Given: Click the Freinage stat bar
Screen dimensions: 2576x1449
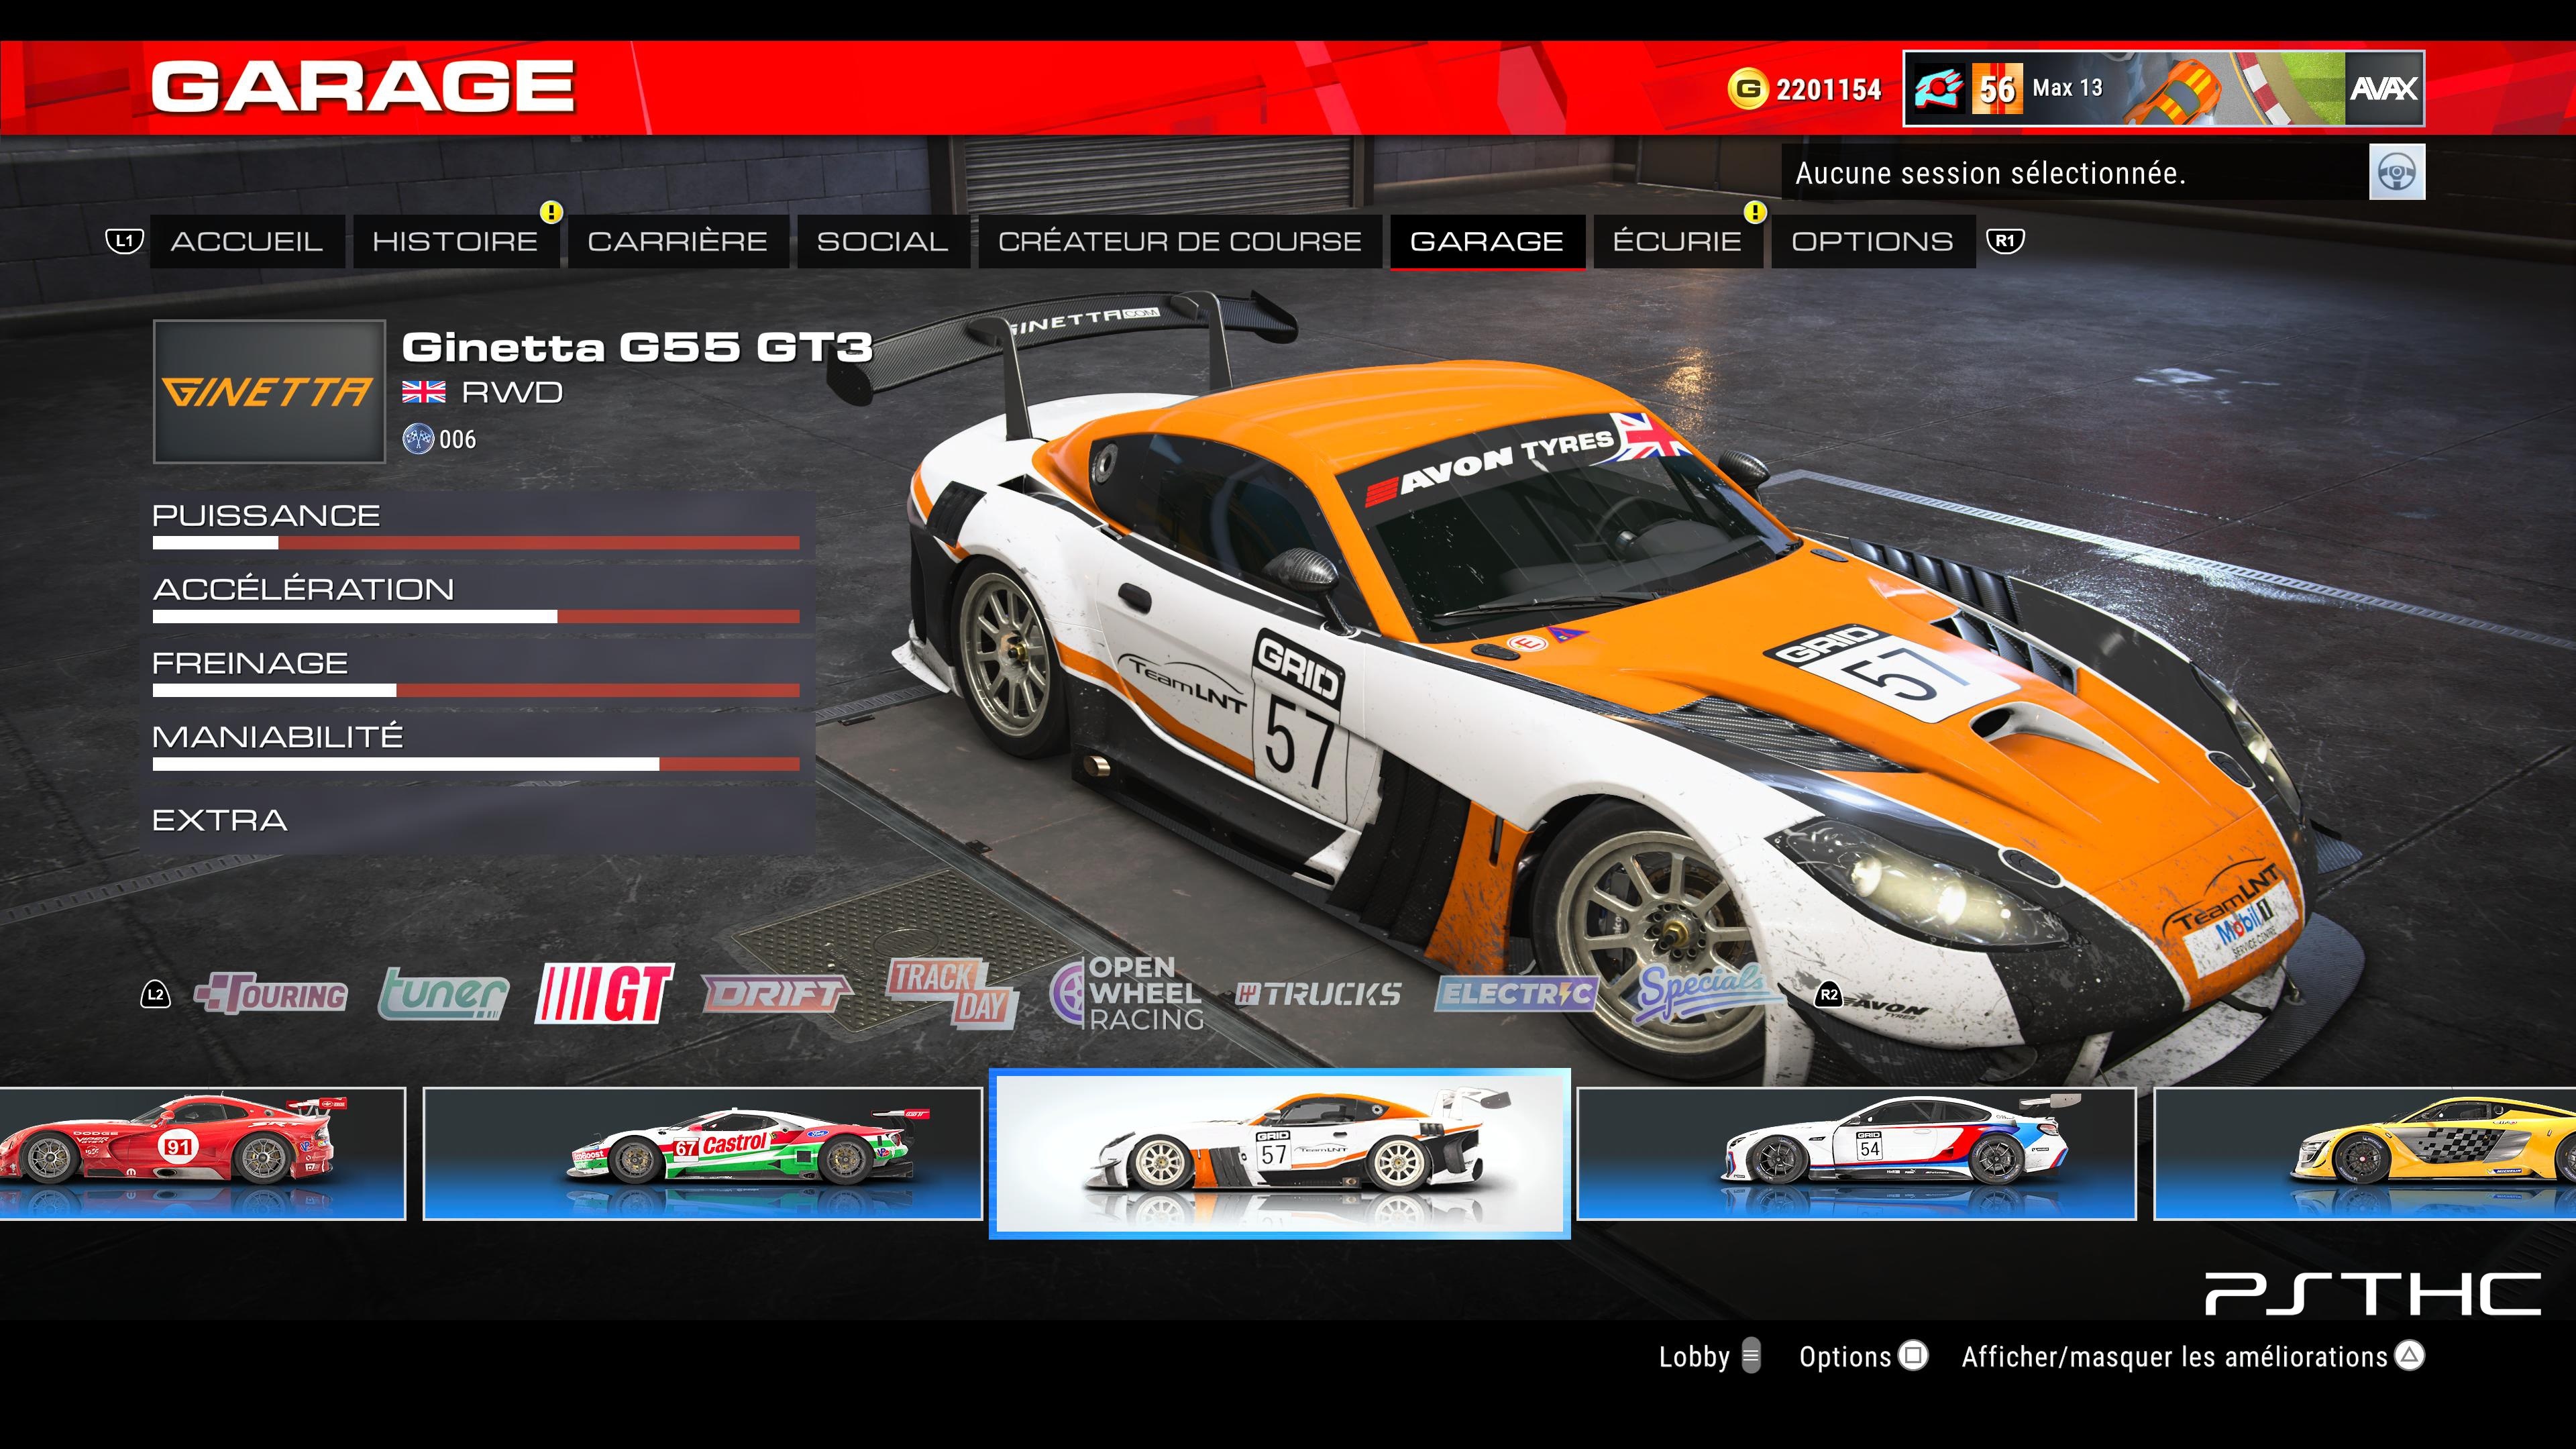Looking at the screenshot, I should pos(476,690).
